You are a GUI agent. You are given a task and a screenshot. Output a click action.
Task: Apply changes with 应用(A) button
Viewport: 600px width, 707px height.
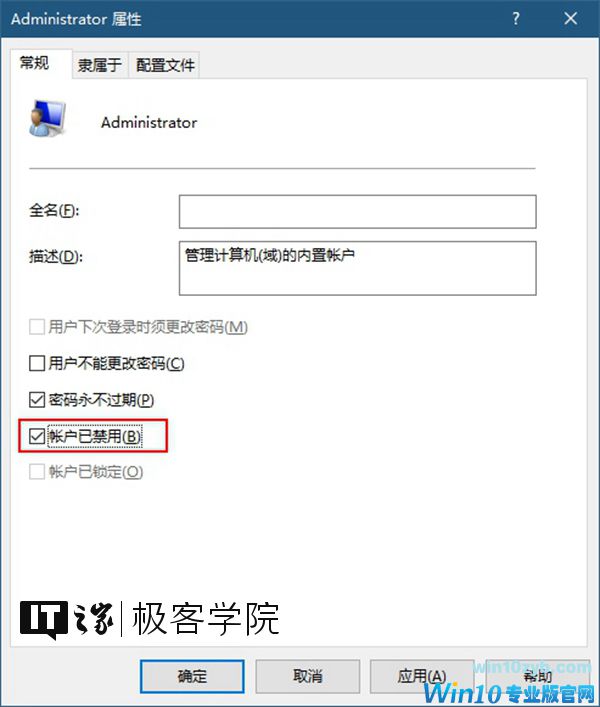tap(422, 676)
